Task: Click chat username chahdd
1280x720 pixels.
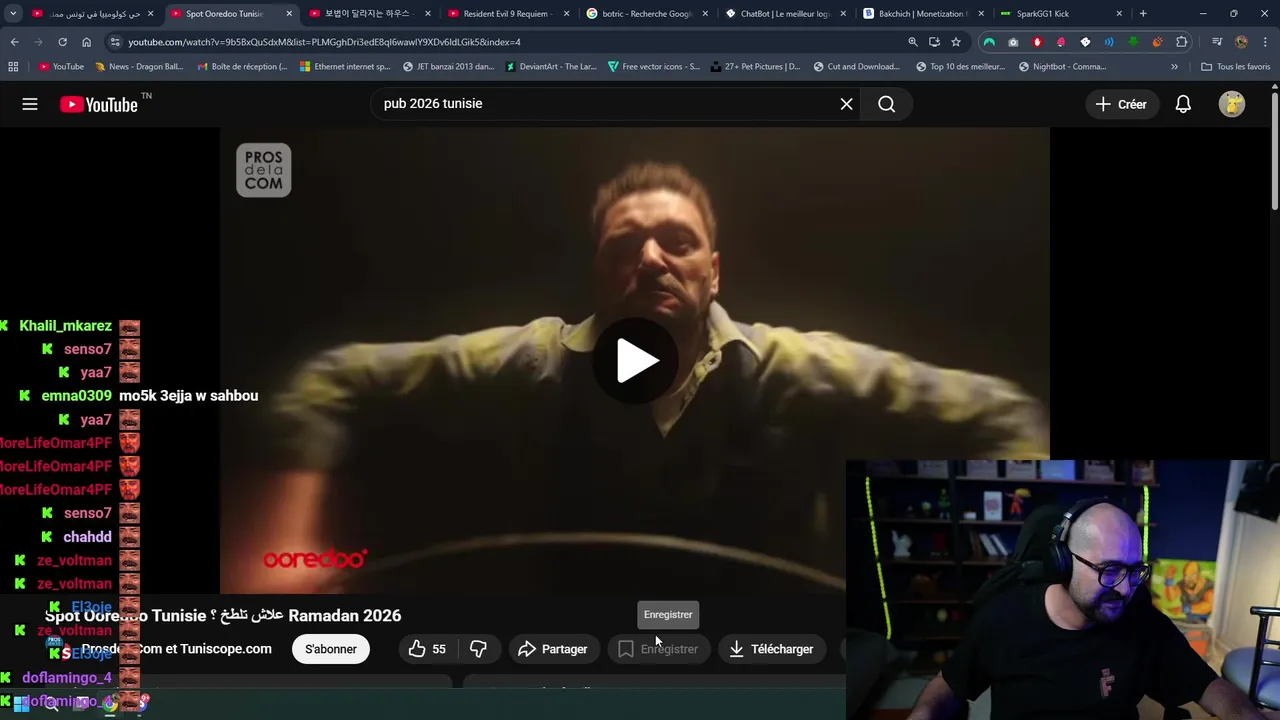Action: [87, 537]
